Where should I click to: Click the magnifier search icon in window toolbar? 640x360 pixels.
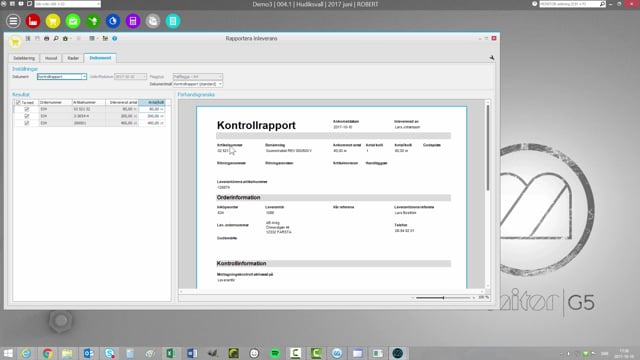56,38
